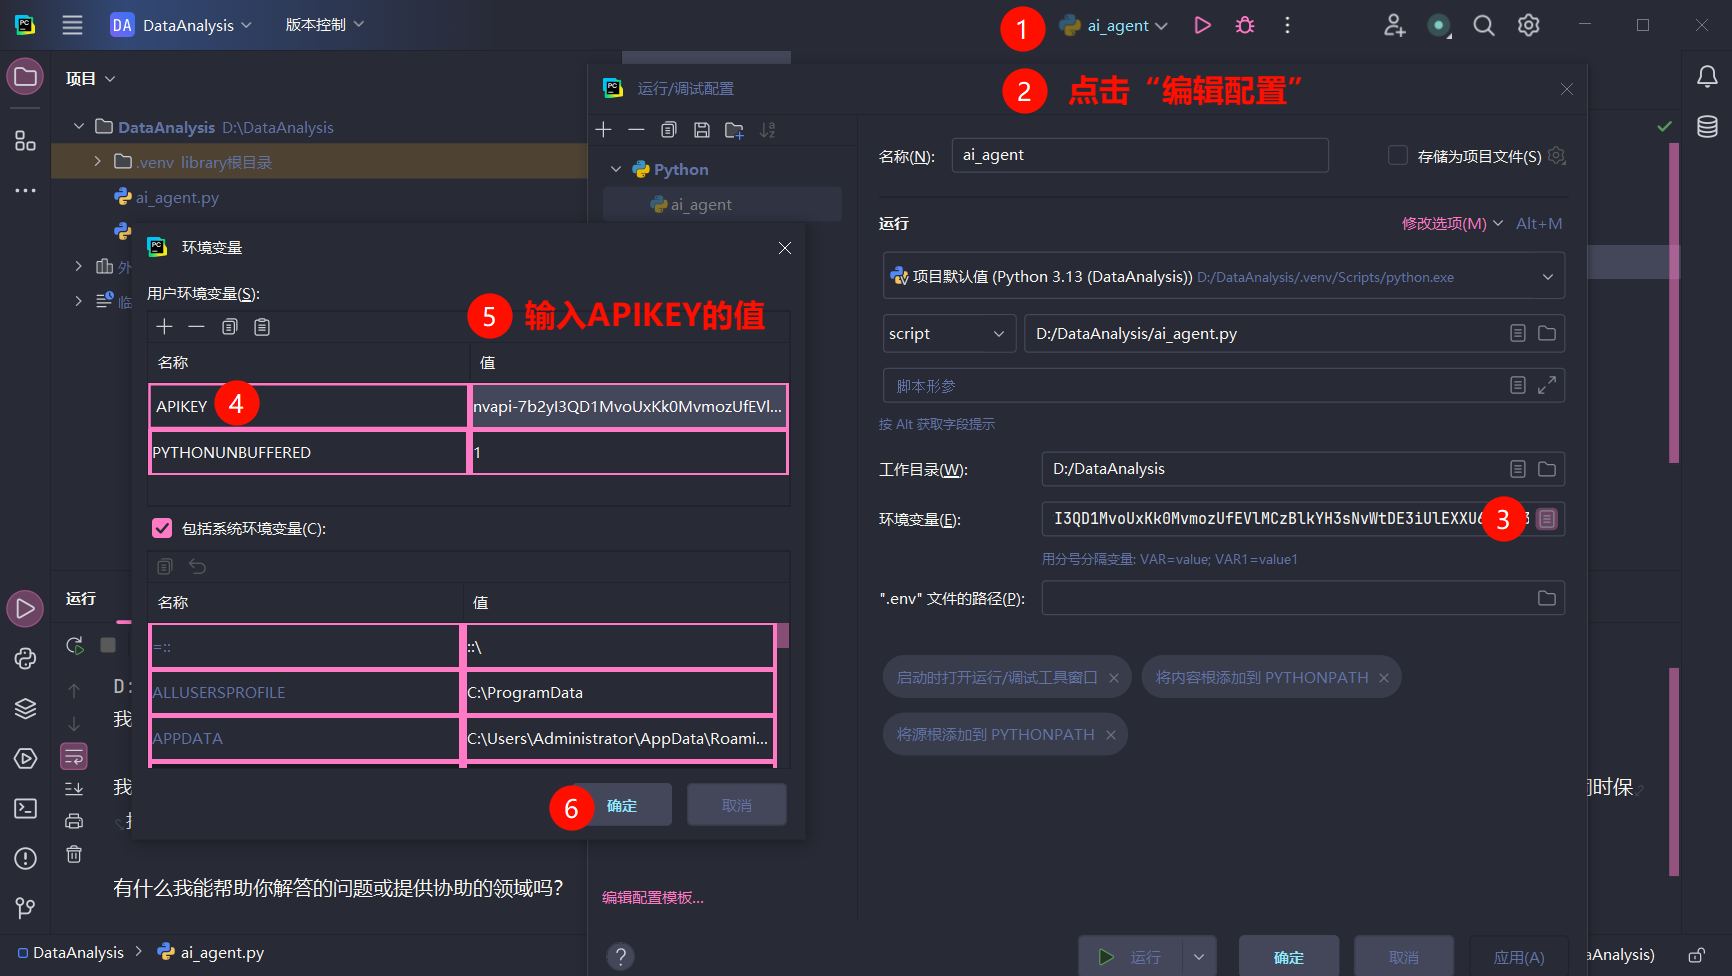The width and height of the screenshot is (1732, 976).
Task: Open the Database tool window icon
Action: pos(1707,127)
